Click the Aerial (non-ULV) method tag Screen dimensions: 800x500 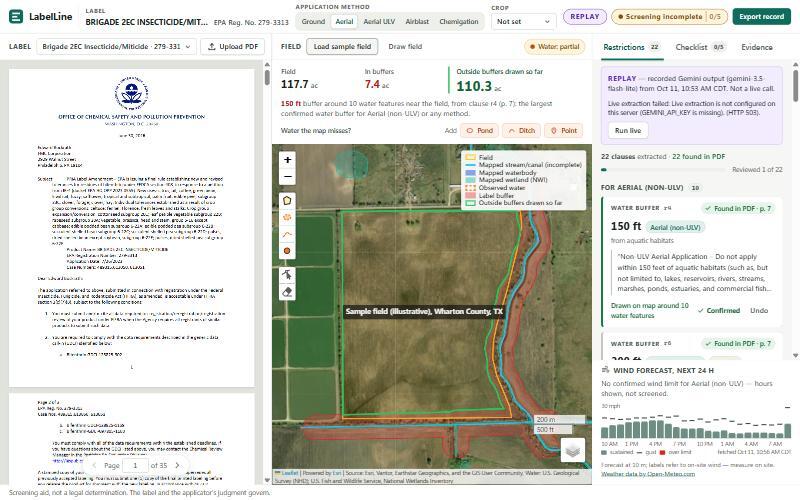675,228
